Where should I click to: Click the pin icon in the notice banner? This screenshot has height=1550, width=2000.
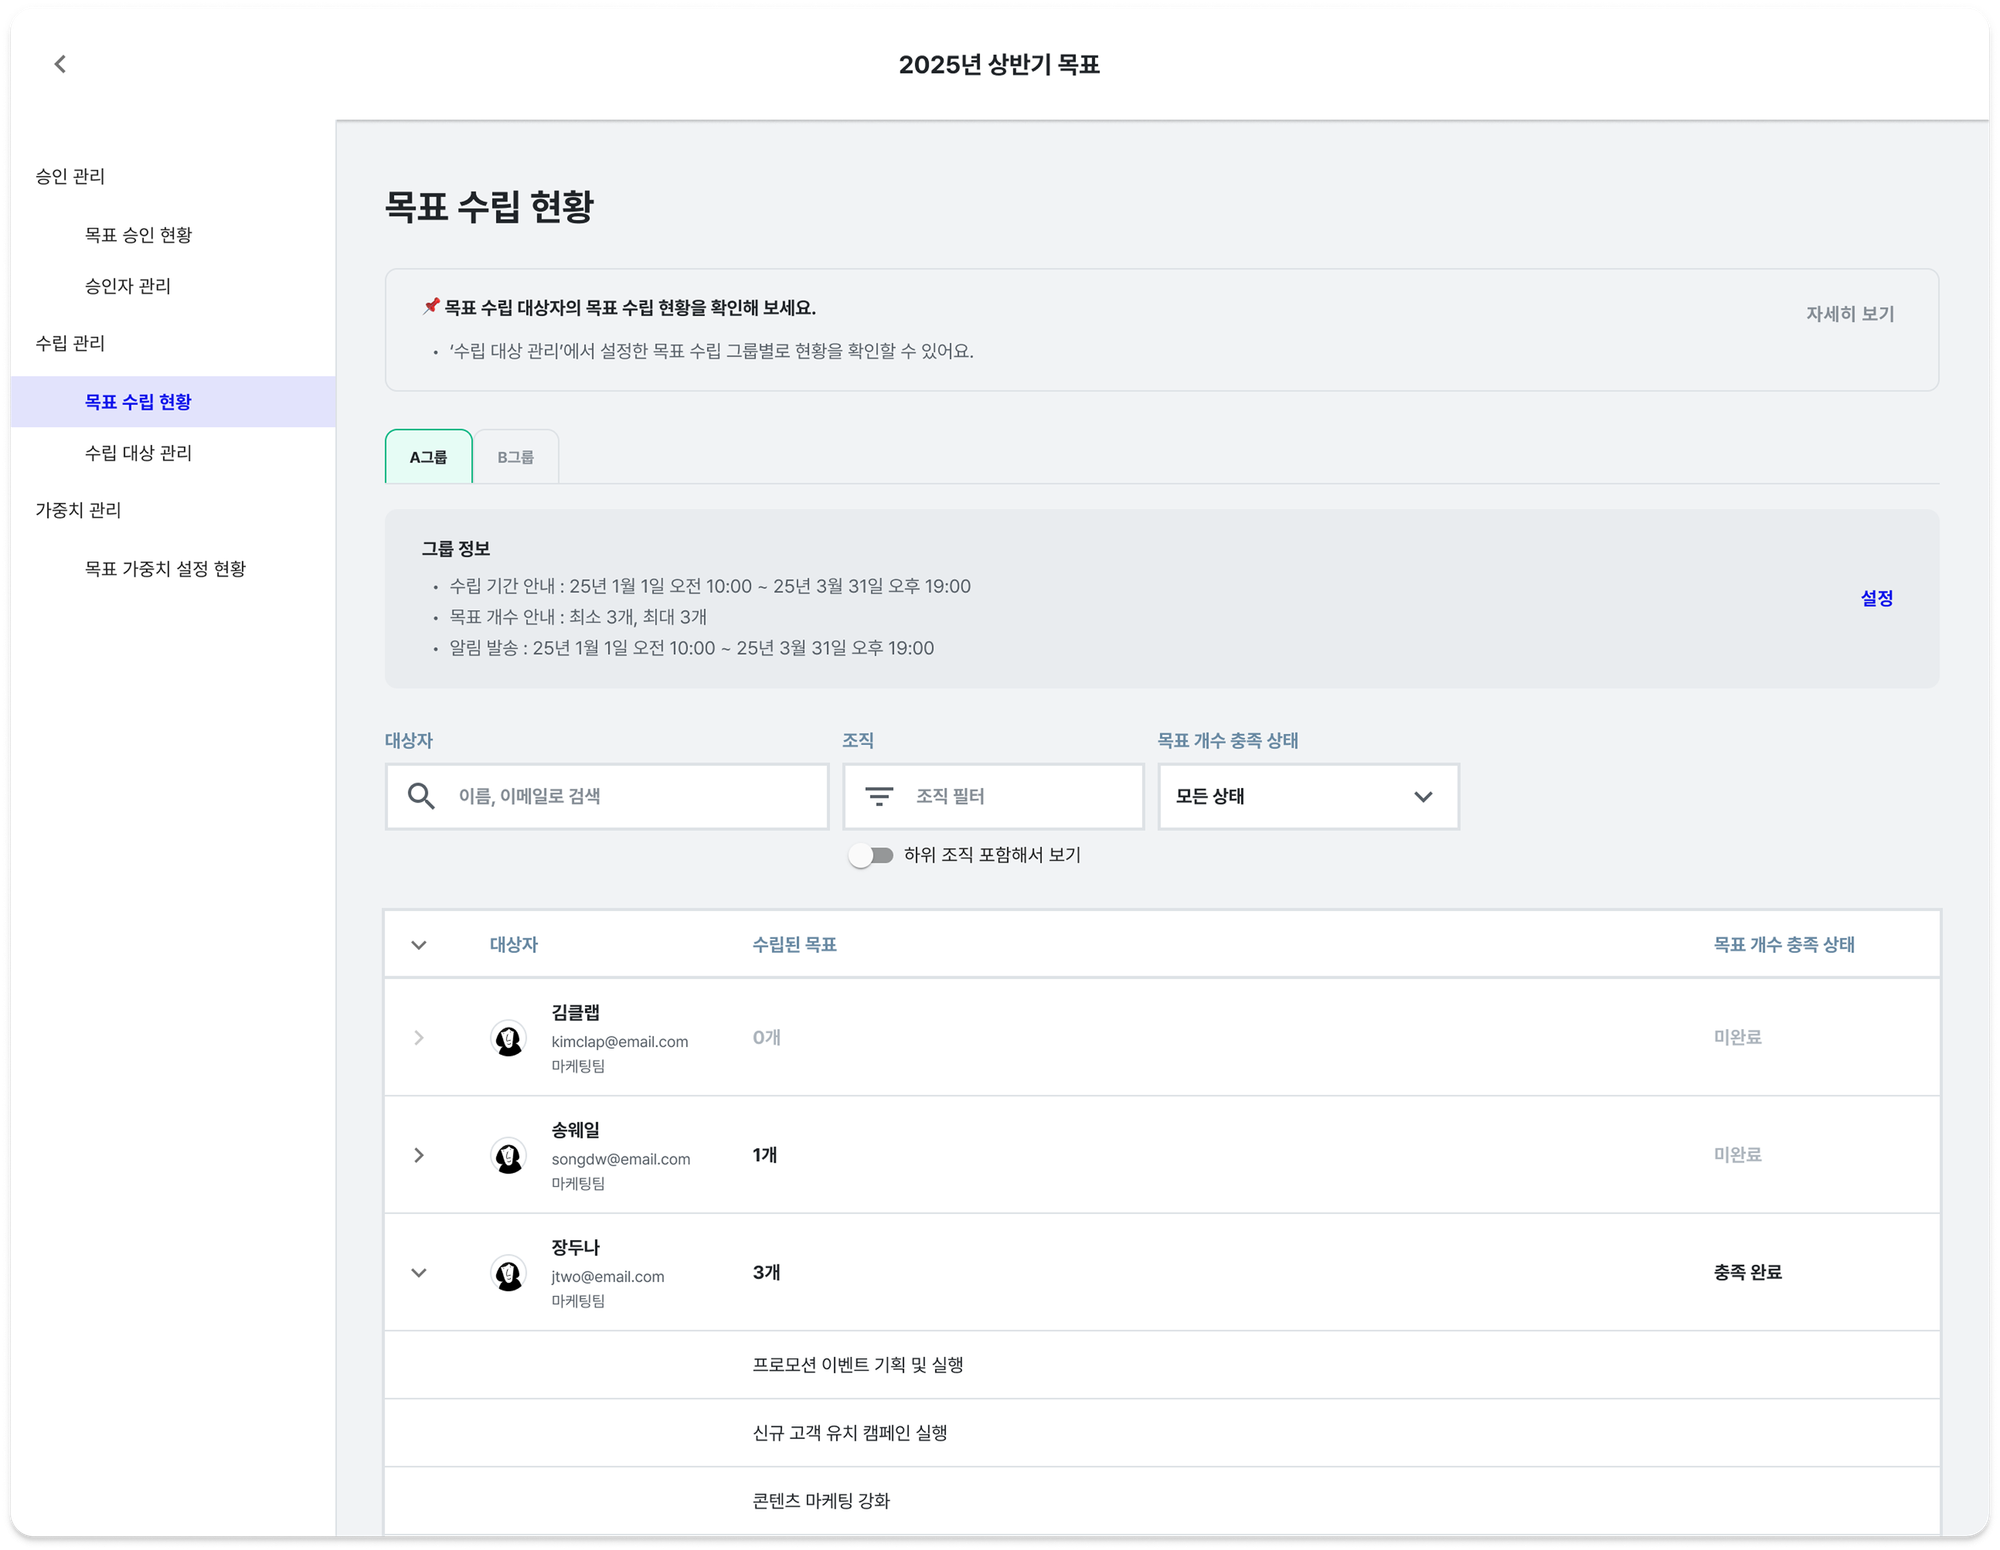point(430,306)
